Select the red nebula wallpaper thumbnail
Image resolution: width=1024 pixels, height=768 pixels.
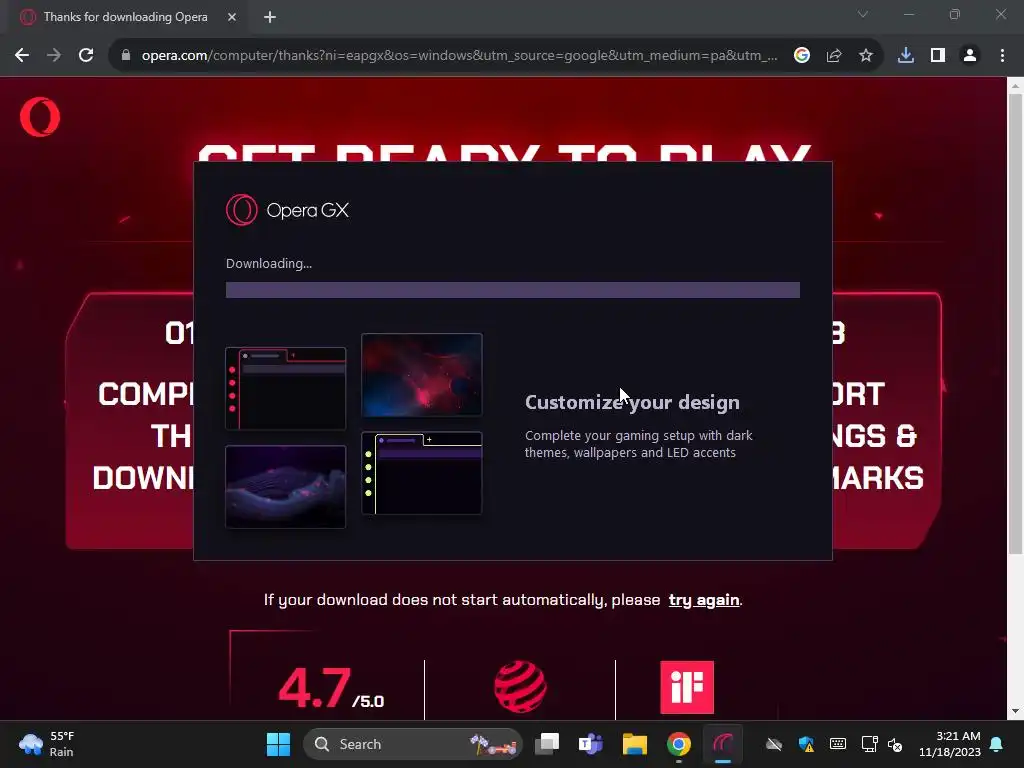pyautogui.click(x=422, y=375)
